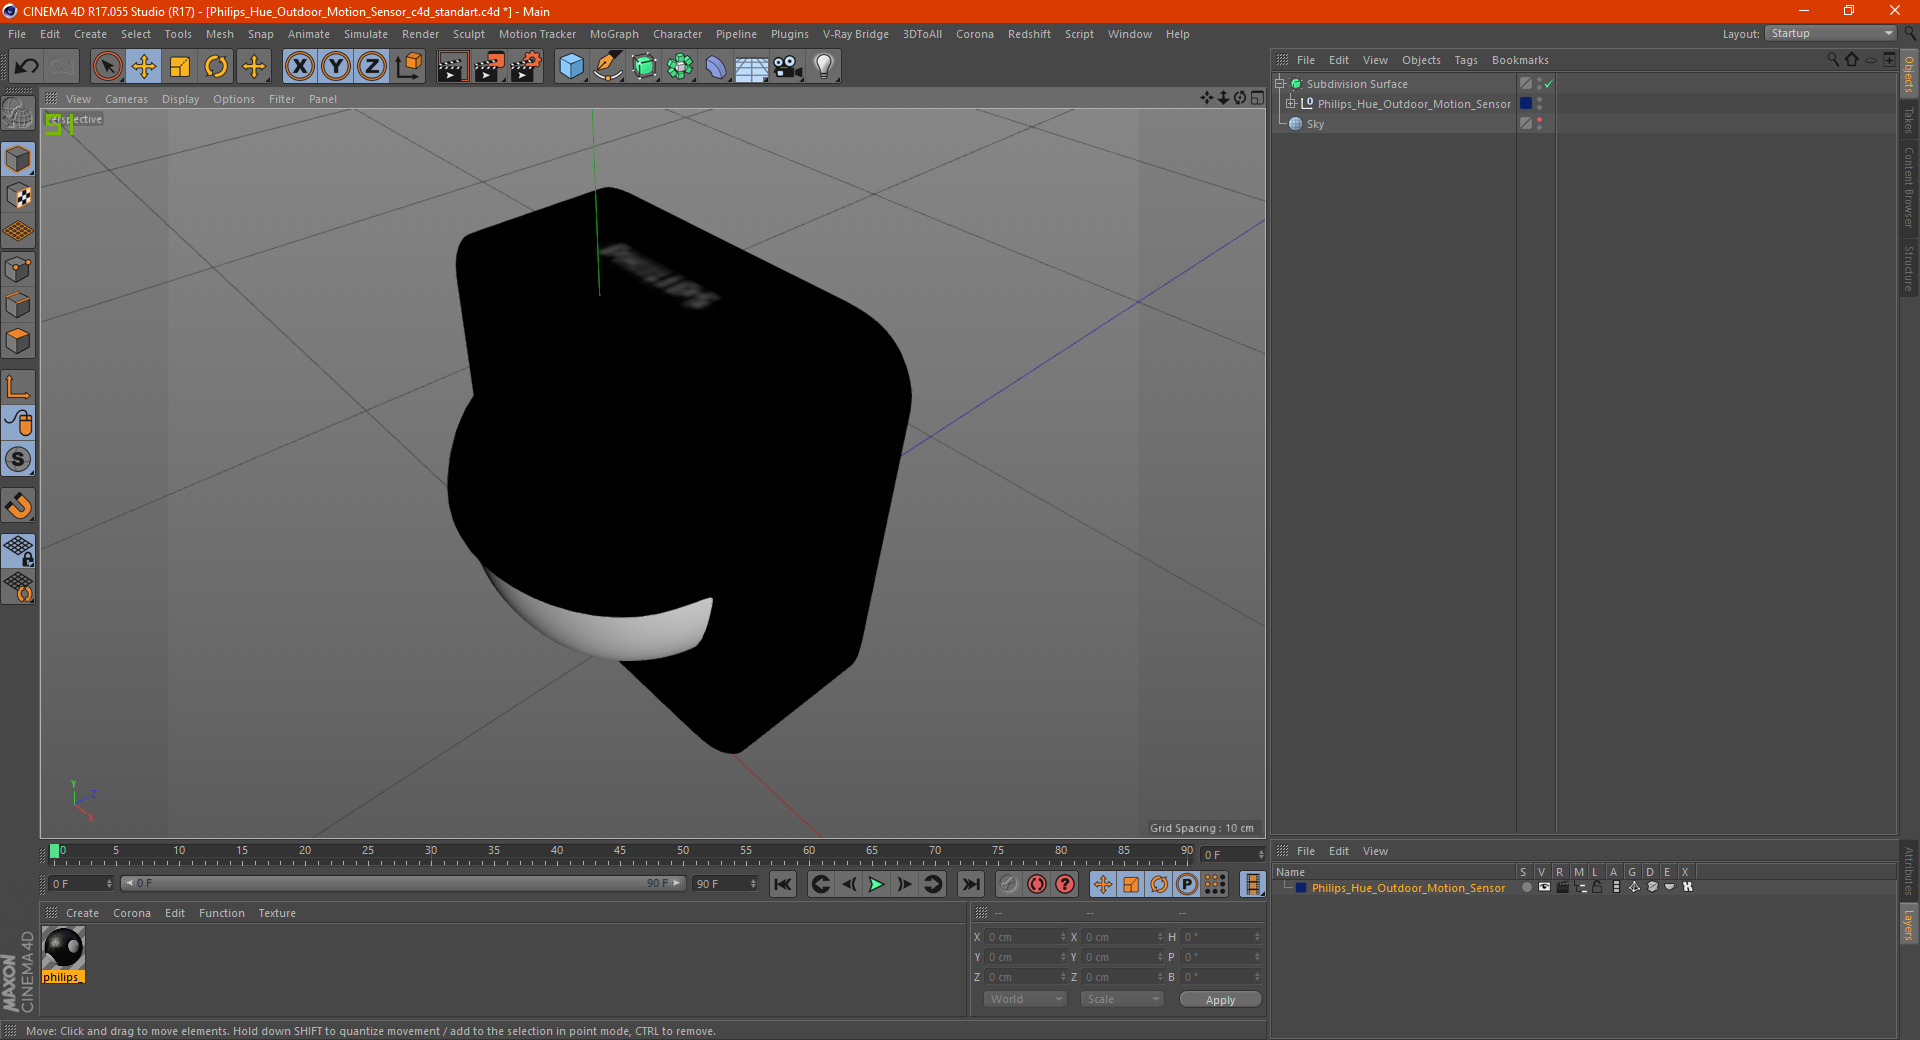This screenshot has height=1040, width=1920.
Task: Click the Philips object blue layer swatch
Action: pyautogui.click(x=1526, y=104)
